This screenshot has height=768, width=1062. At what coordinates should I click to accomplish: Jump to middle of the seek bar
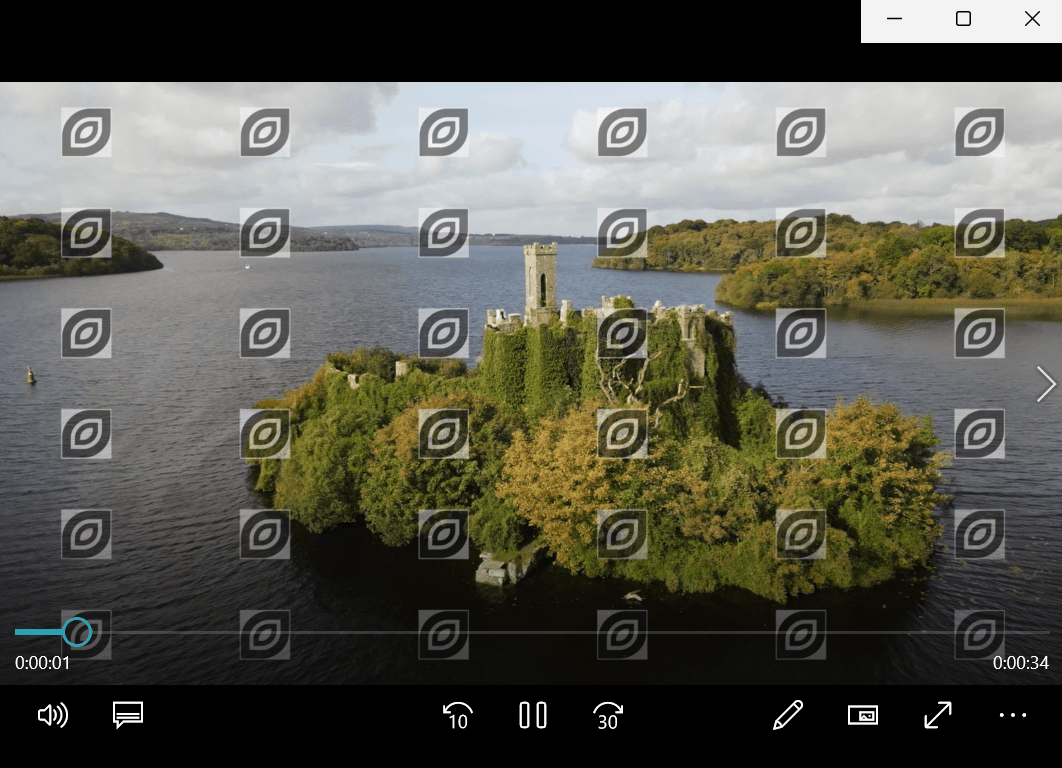coord(532,632)
